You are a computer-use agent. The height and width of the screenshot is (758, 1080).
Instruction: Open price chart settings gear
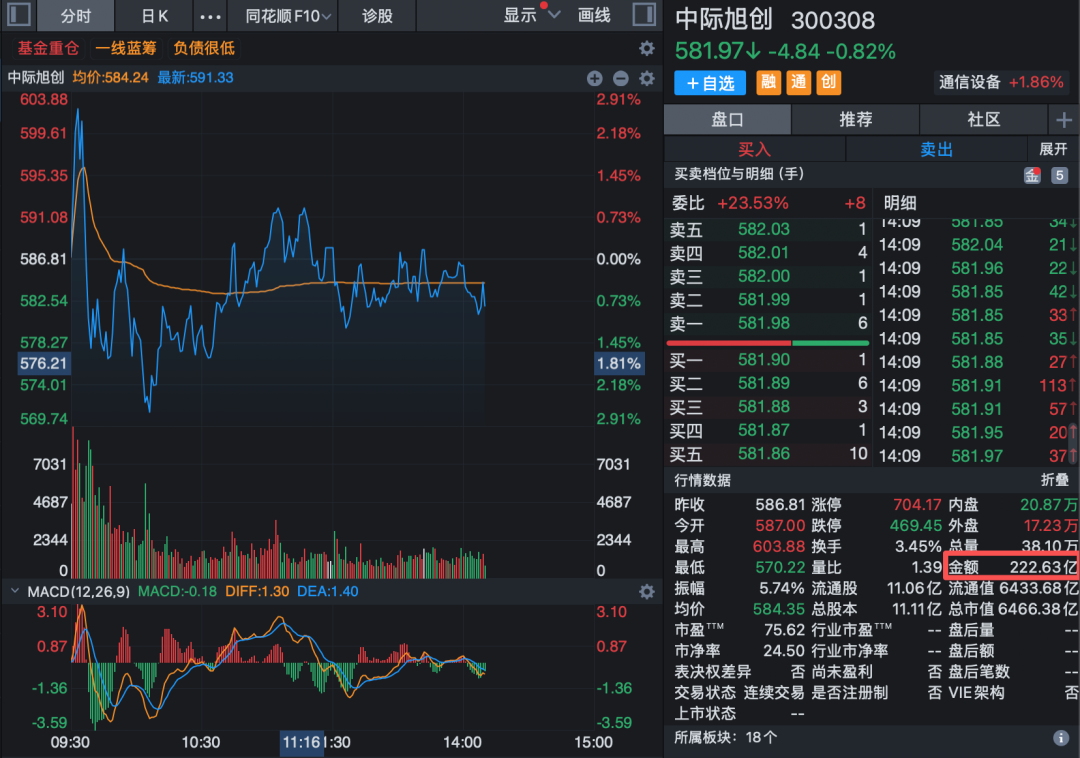(x=646, y=78)
